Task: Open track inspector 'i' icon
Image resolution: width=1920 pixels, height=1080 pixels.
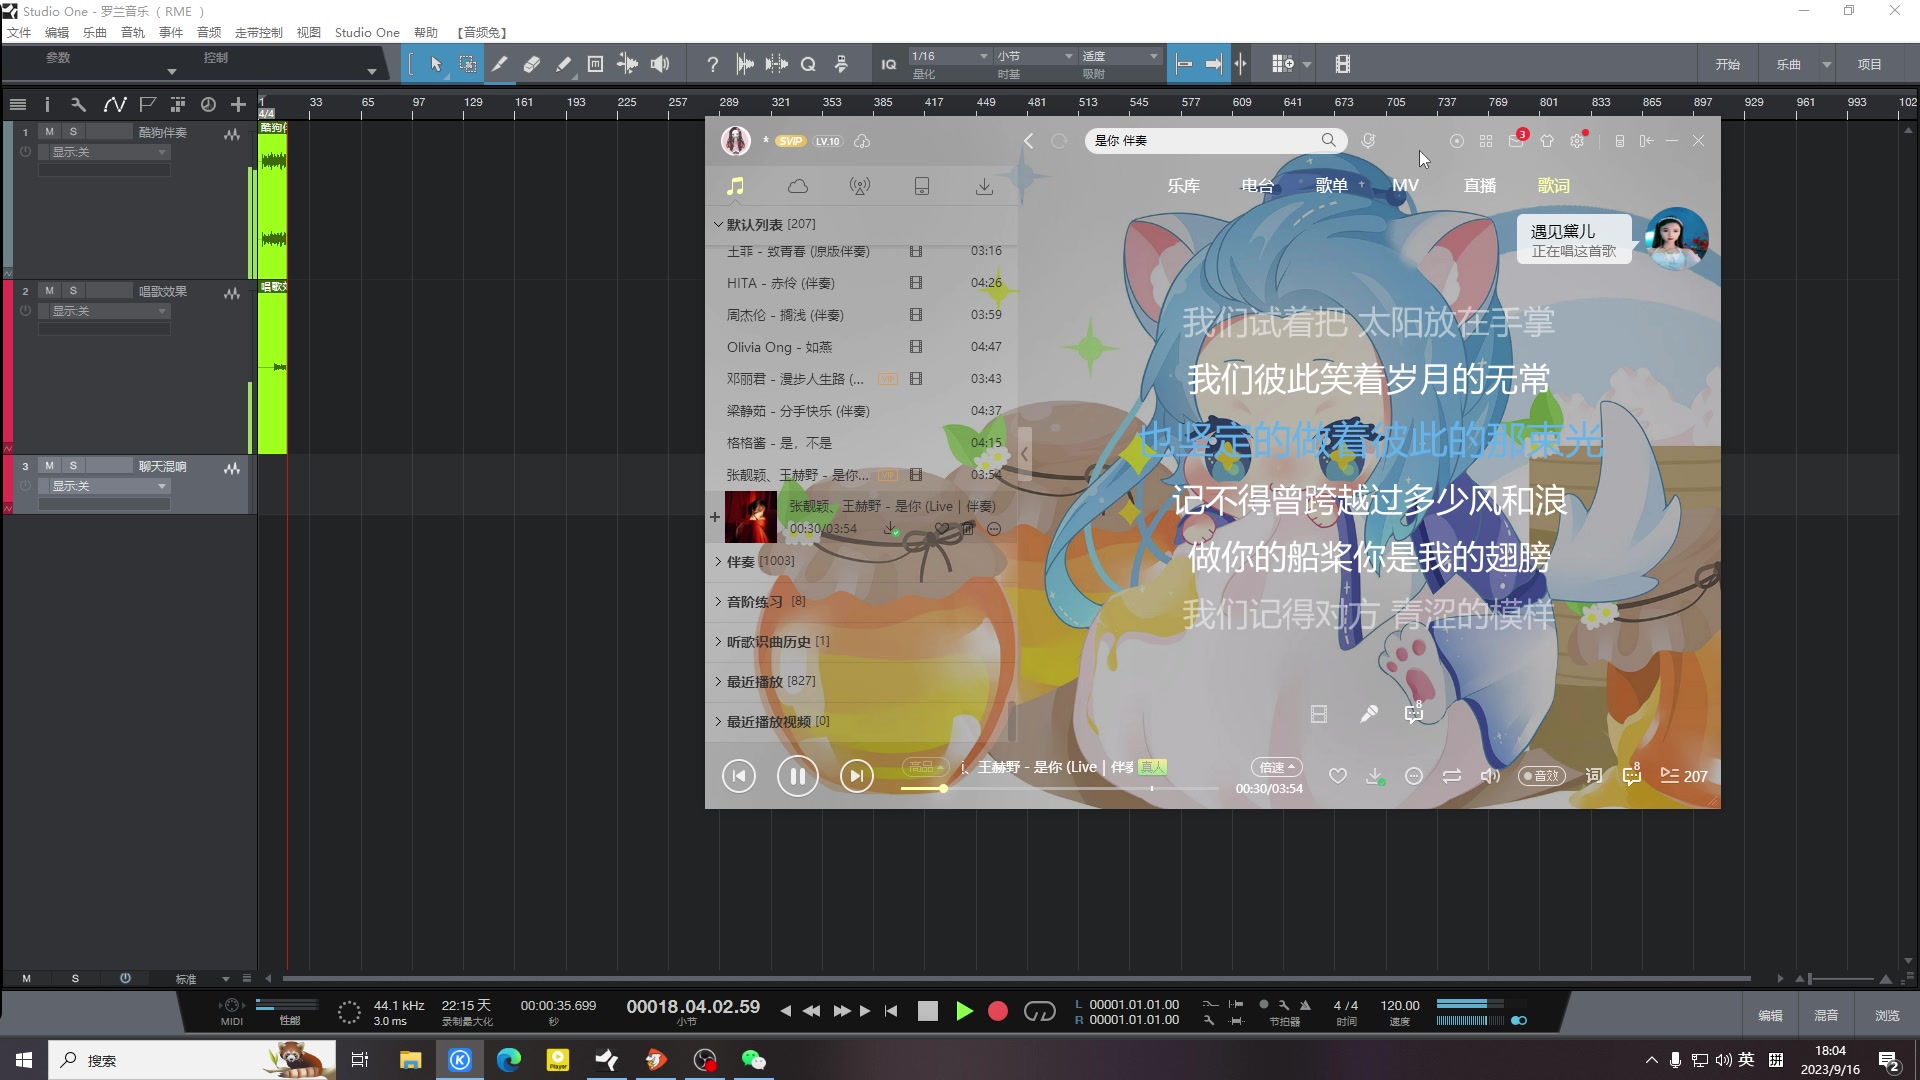Action: click(47, 104)
